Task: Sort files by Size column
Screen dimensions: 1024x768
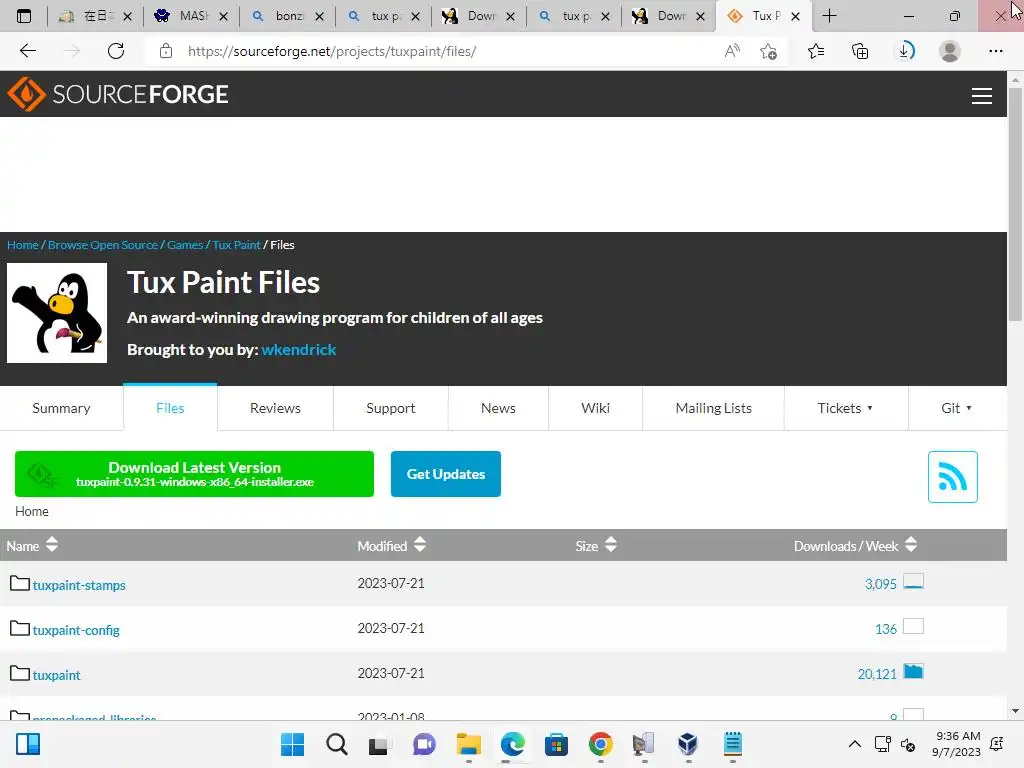Action: [x=596, y=545]
